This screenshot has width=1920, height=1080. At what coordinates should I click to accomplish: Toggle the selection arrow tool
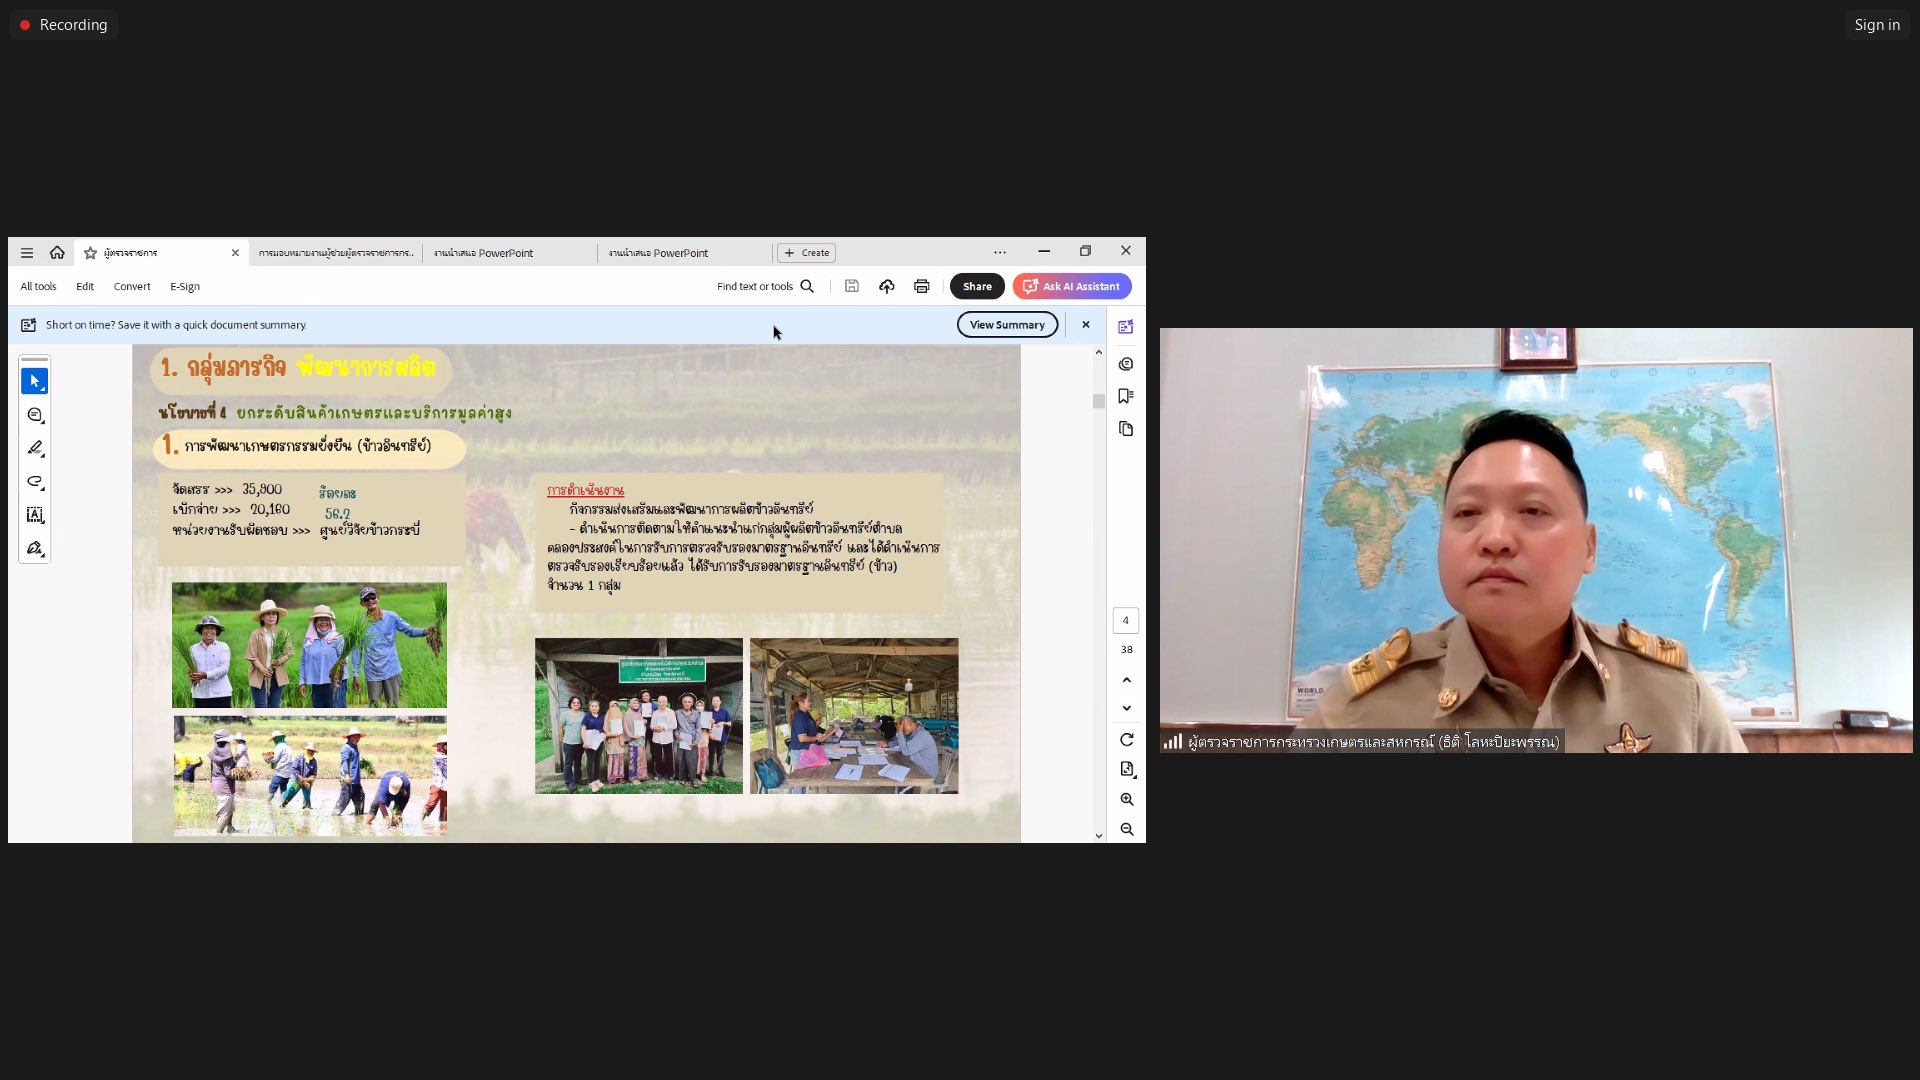pos(35,380)
